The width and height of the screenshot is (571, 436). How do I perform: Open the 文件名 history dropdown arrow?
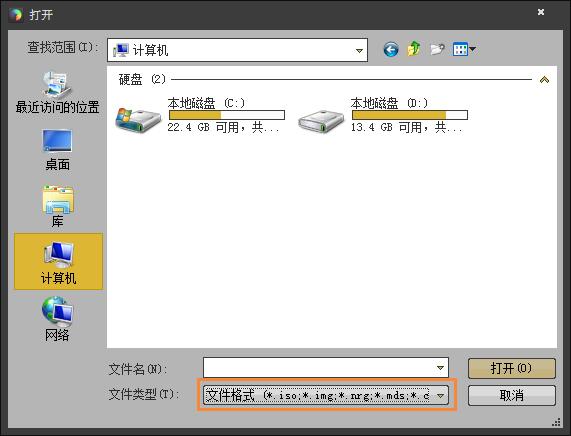[x=440, y=368]
